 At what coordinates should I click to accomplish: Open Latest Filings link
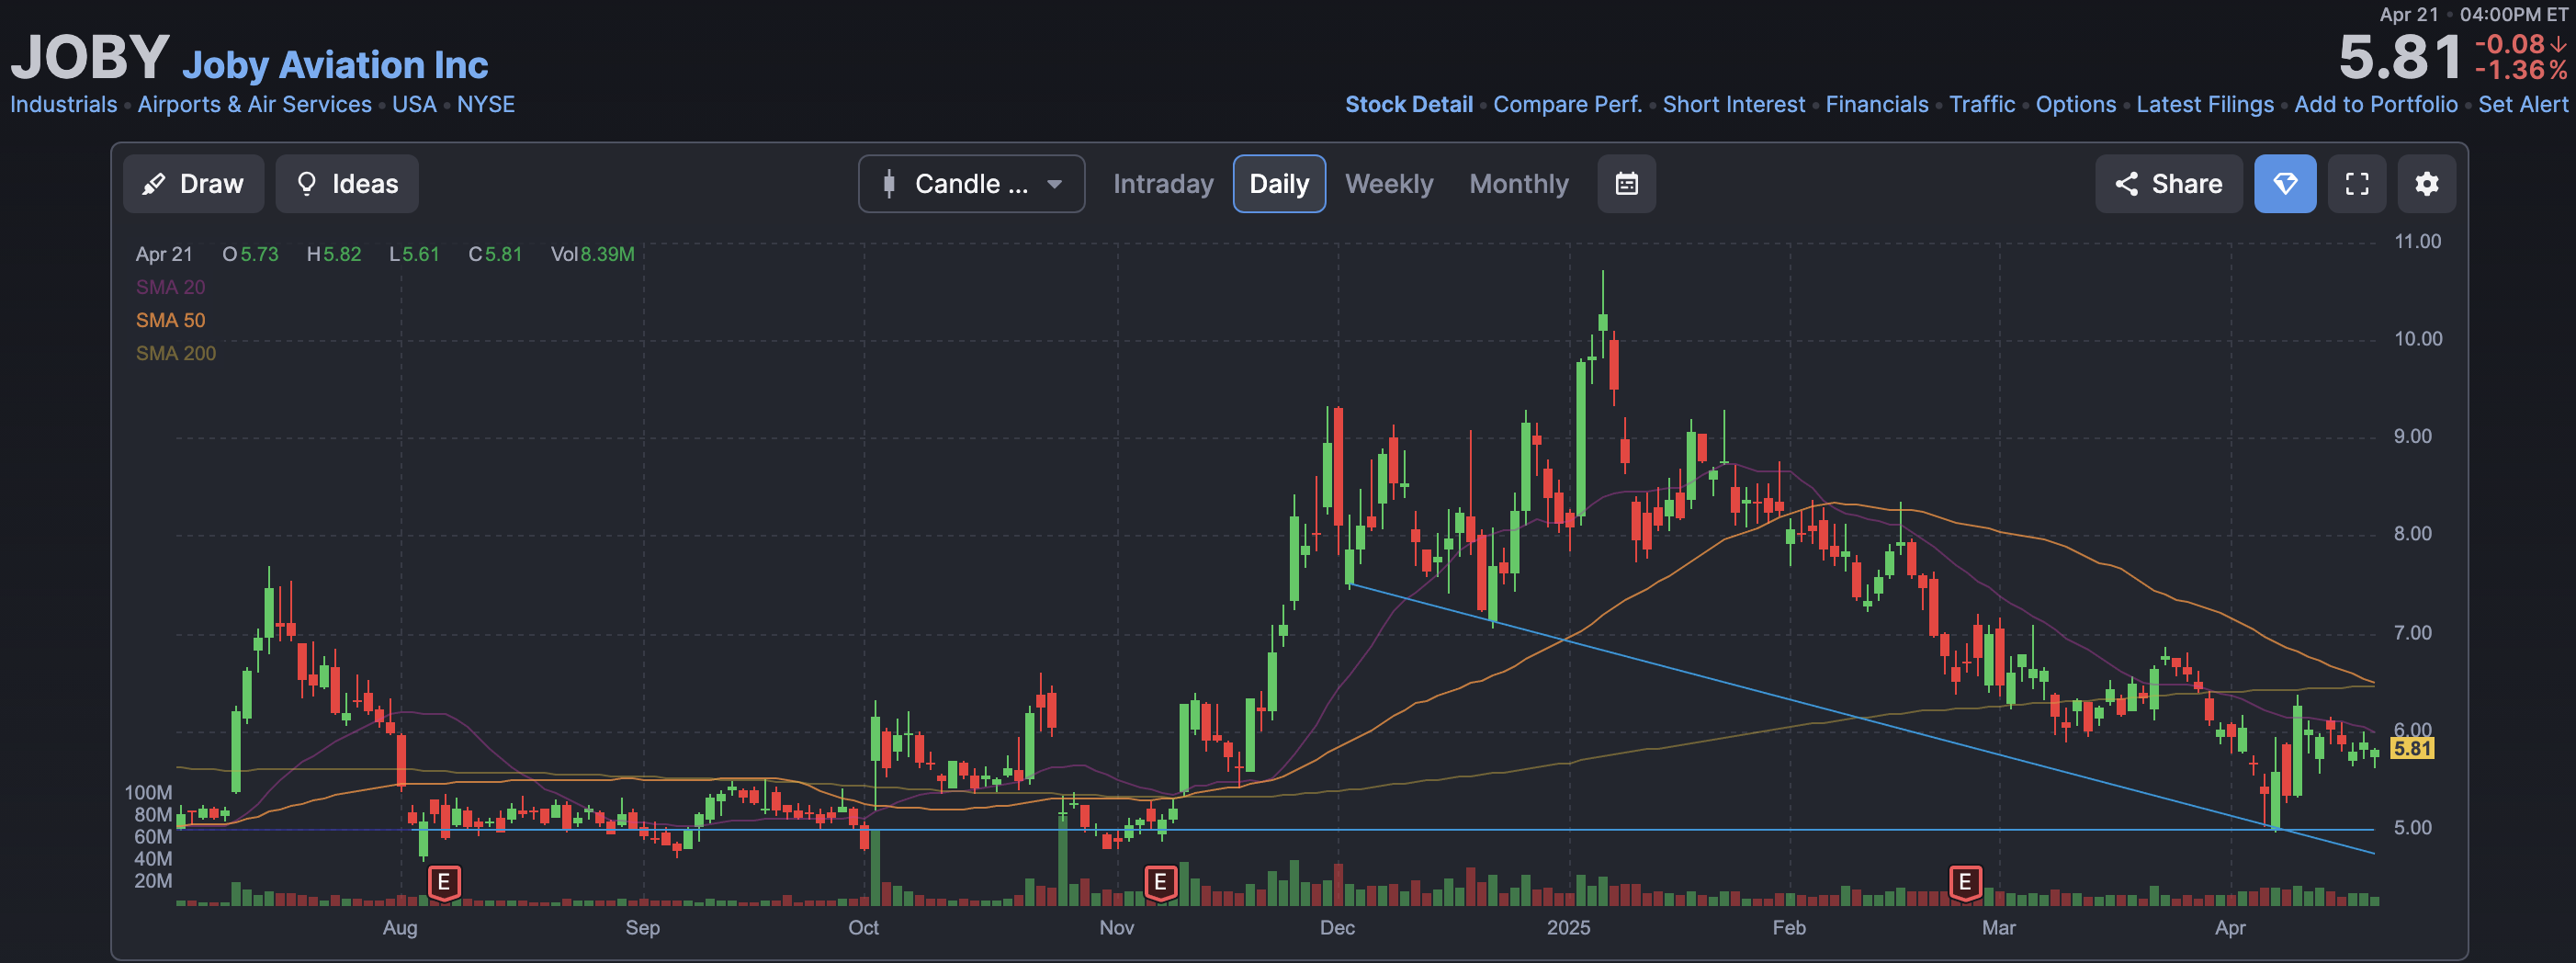point(2204,105)
